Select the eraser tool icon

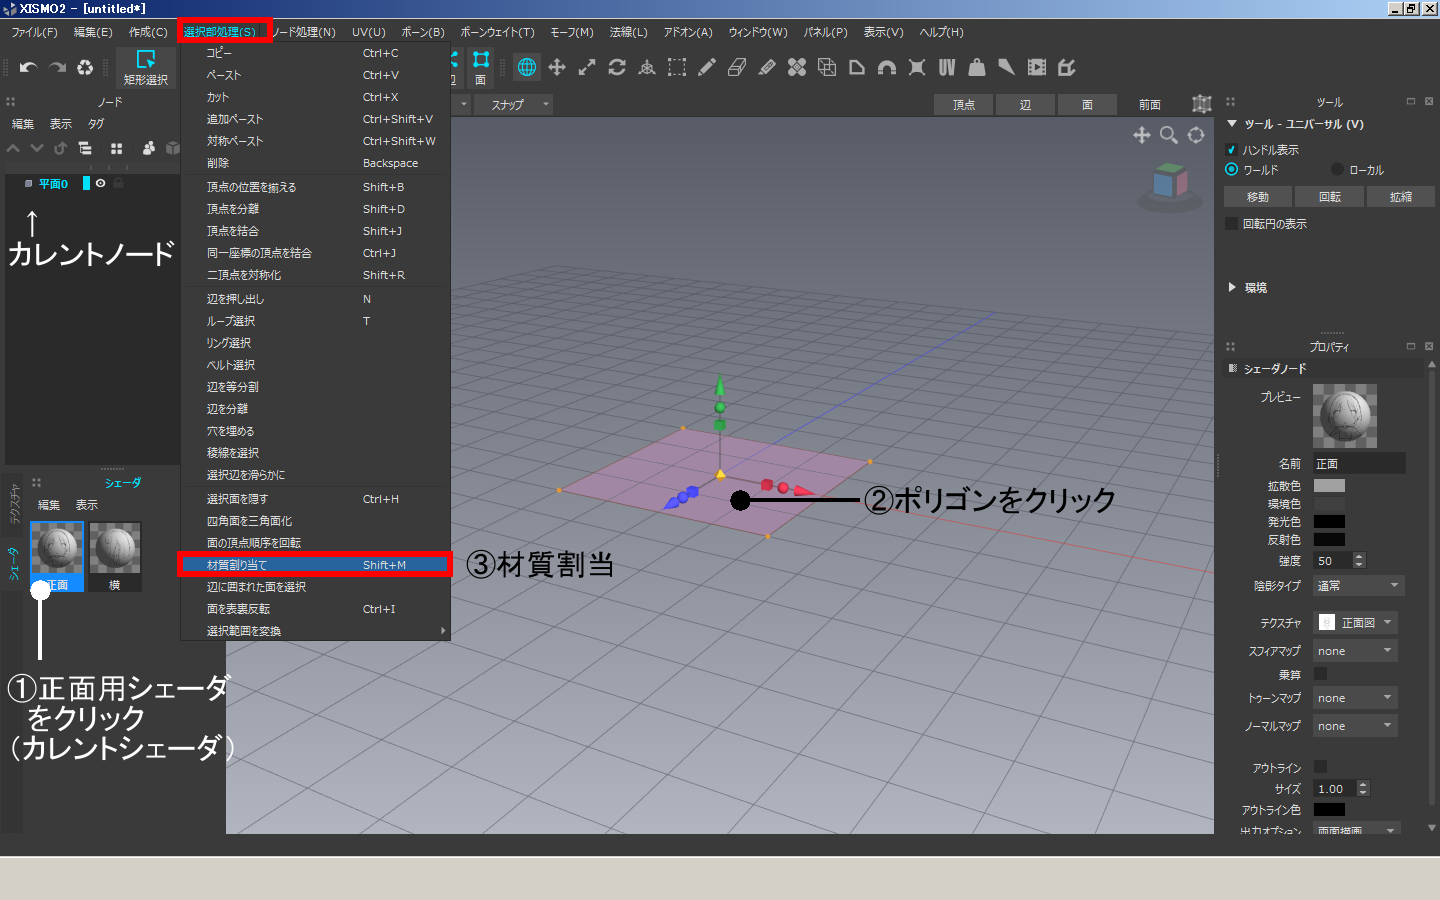click(737, 67)
